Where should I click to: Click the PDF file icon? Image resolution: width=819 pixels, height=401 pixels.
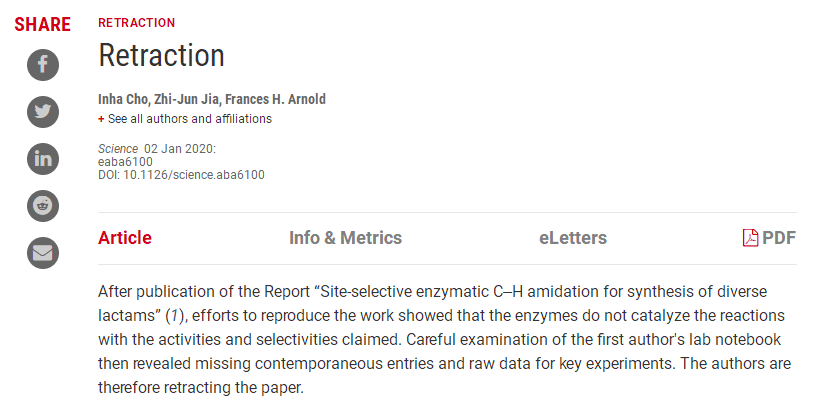click(750, 238)
